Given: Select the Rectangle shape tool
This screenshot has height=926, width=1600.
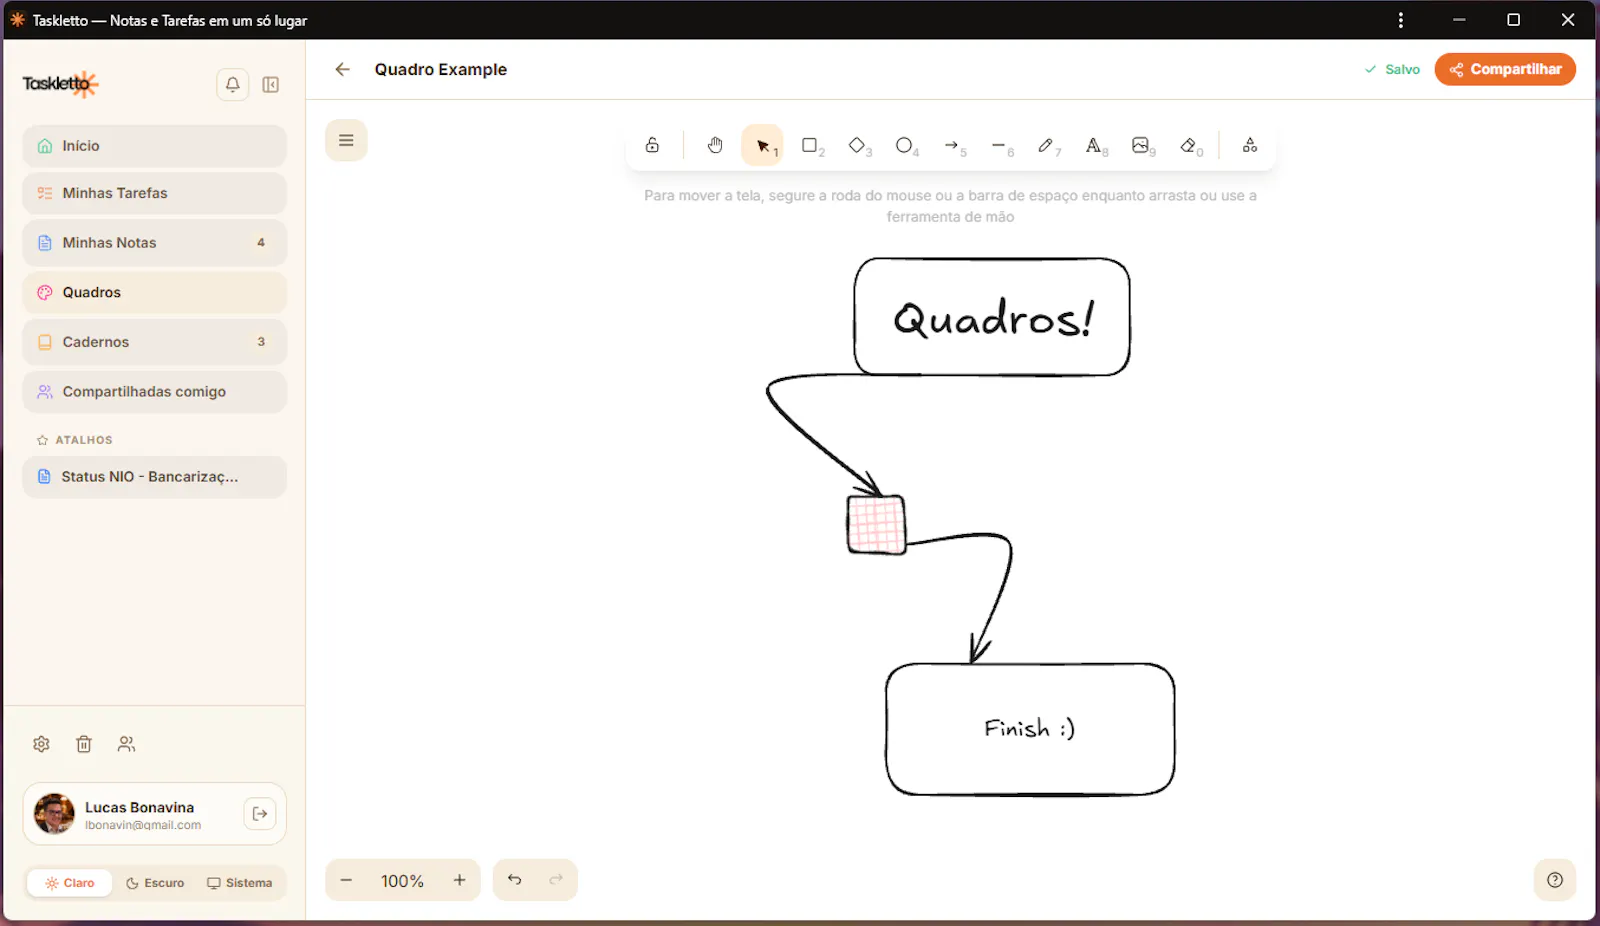Looking at the screenshot, I should 811,145.
